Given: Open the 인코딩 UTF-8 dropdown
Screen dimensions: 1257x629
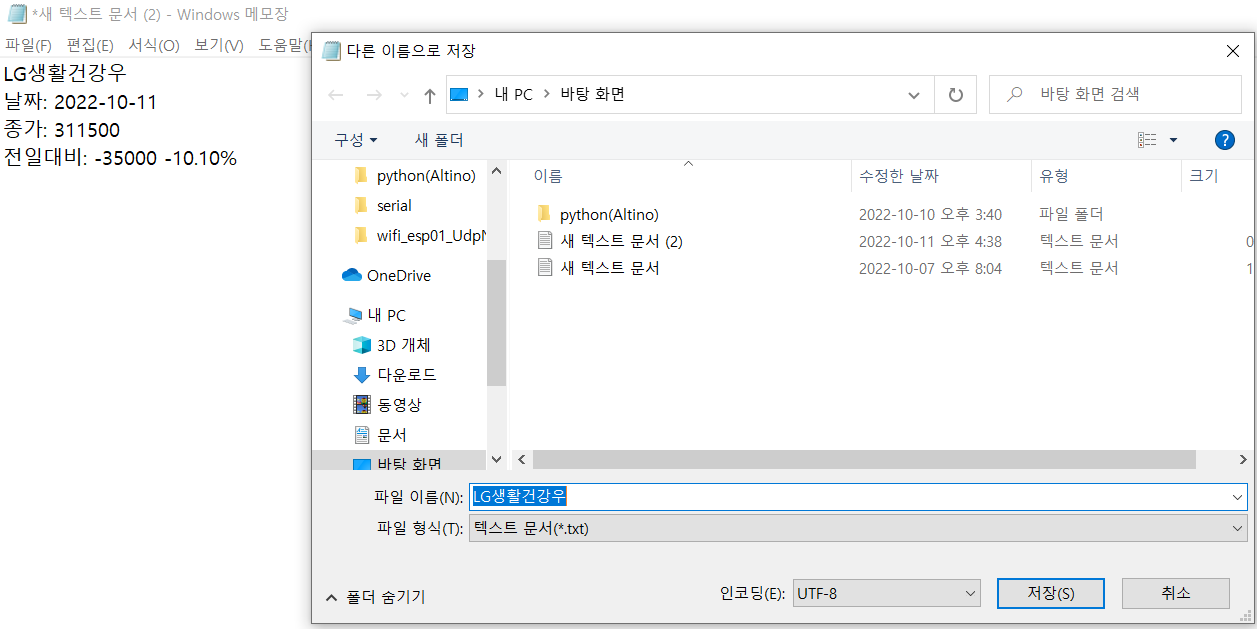Looking at the screenshot, I should [x=886, y=593].
